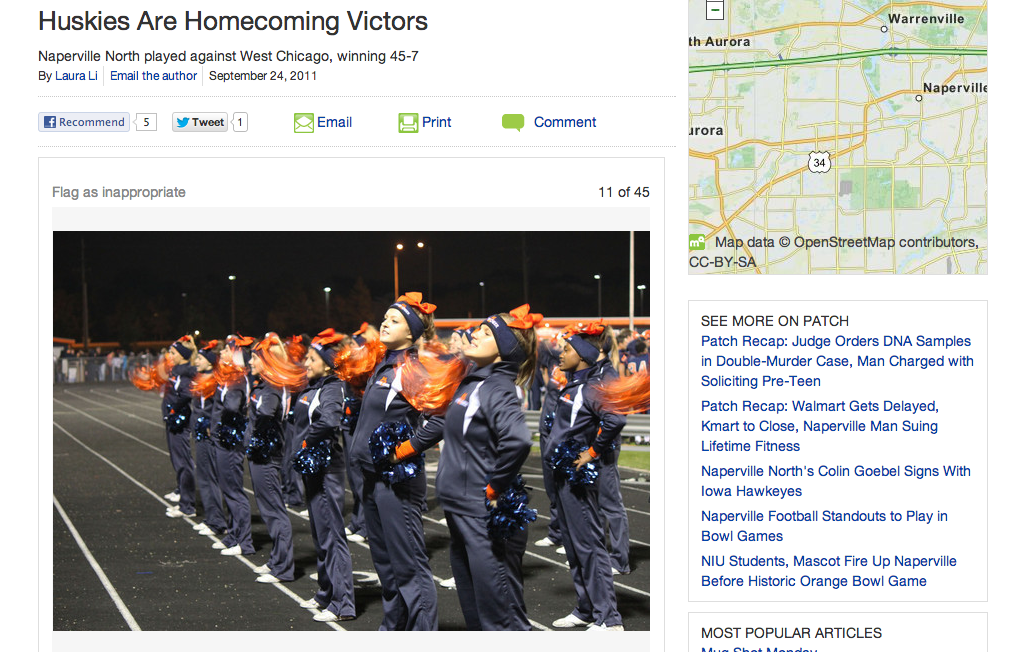Open NIU Students Mascot Orange Bowl article

pos(828,571)
